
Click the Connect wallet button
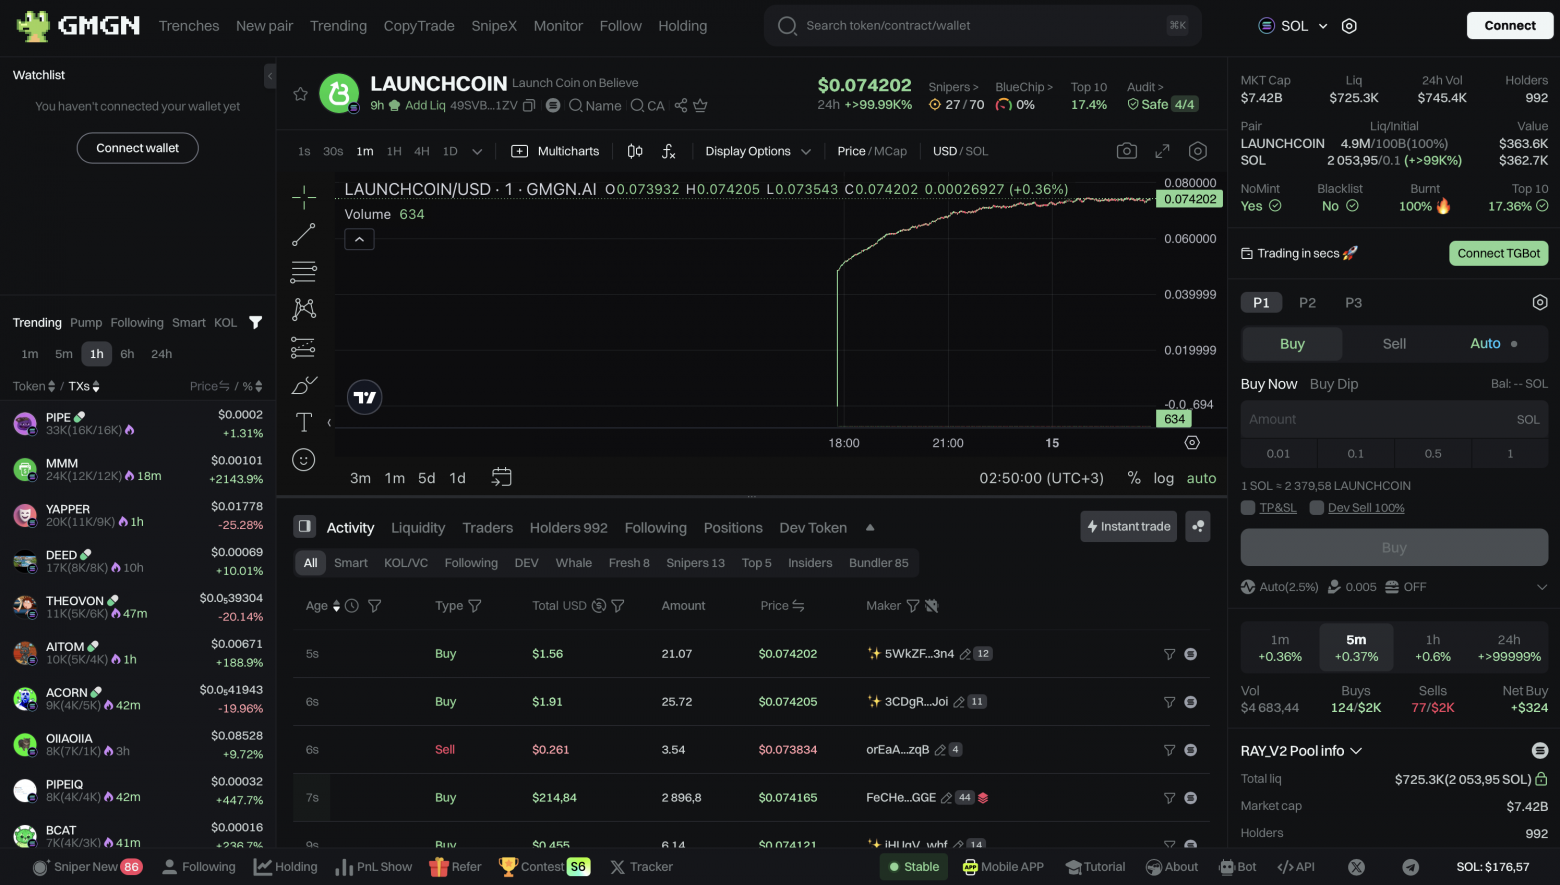pos(138,148)
